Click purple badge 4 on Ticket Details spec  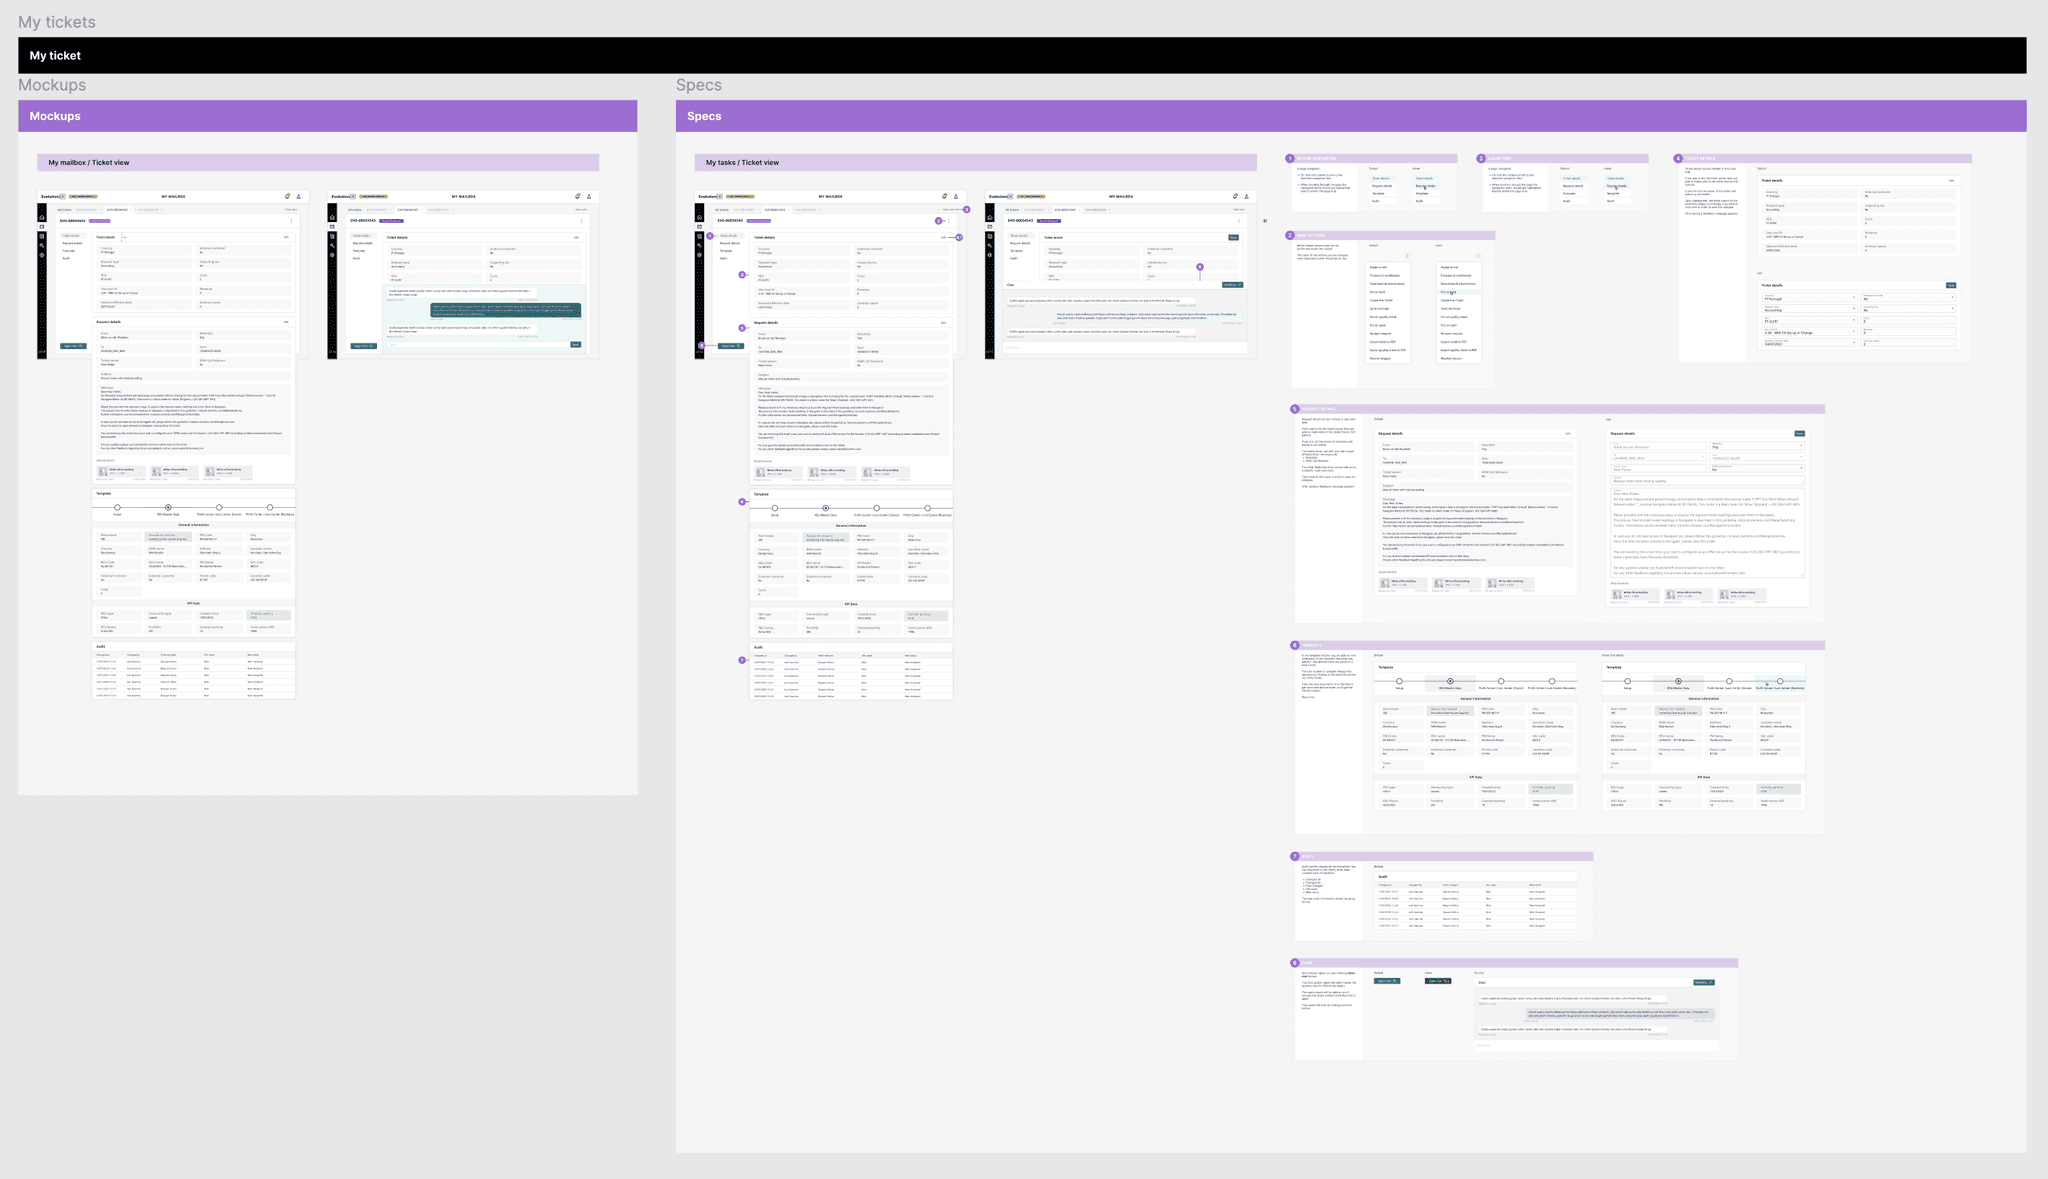pyautogui.click(x=1678, y=158)
